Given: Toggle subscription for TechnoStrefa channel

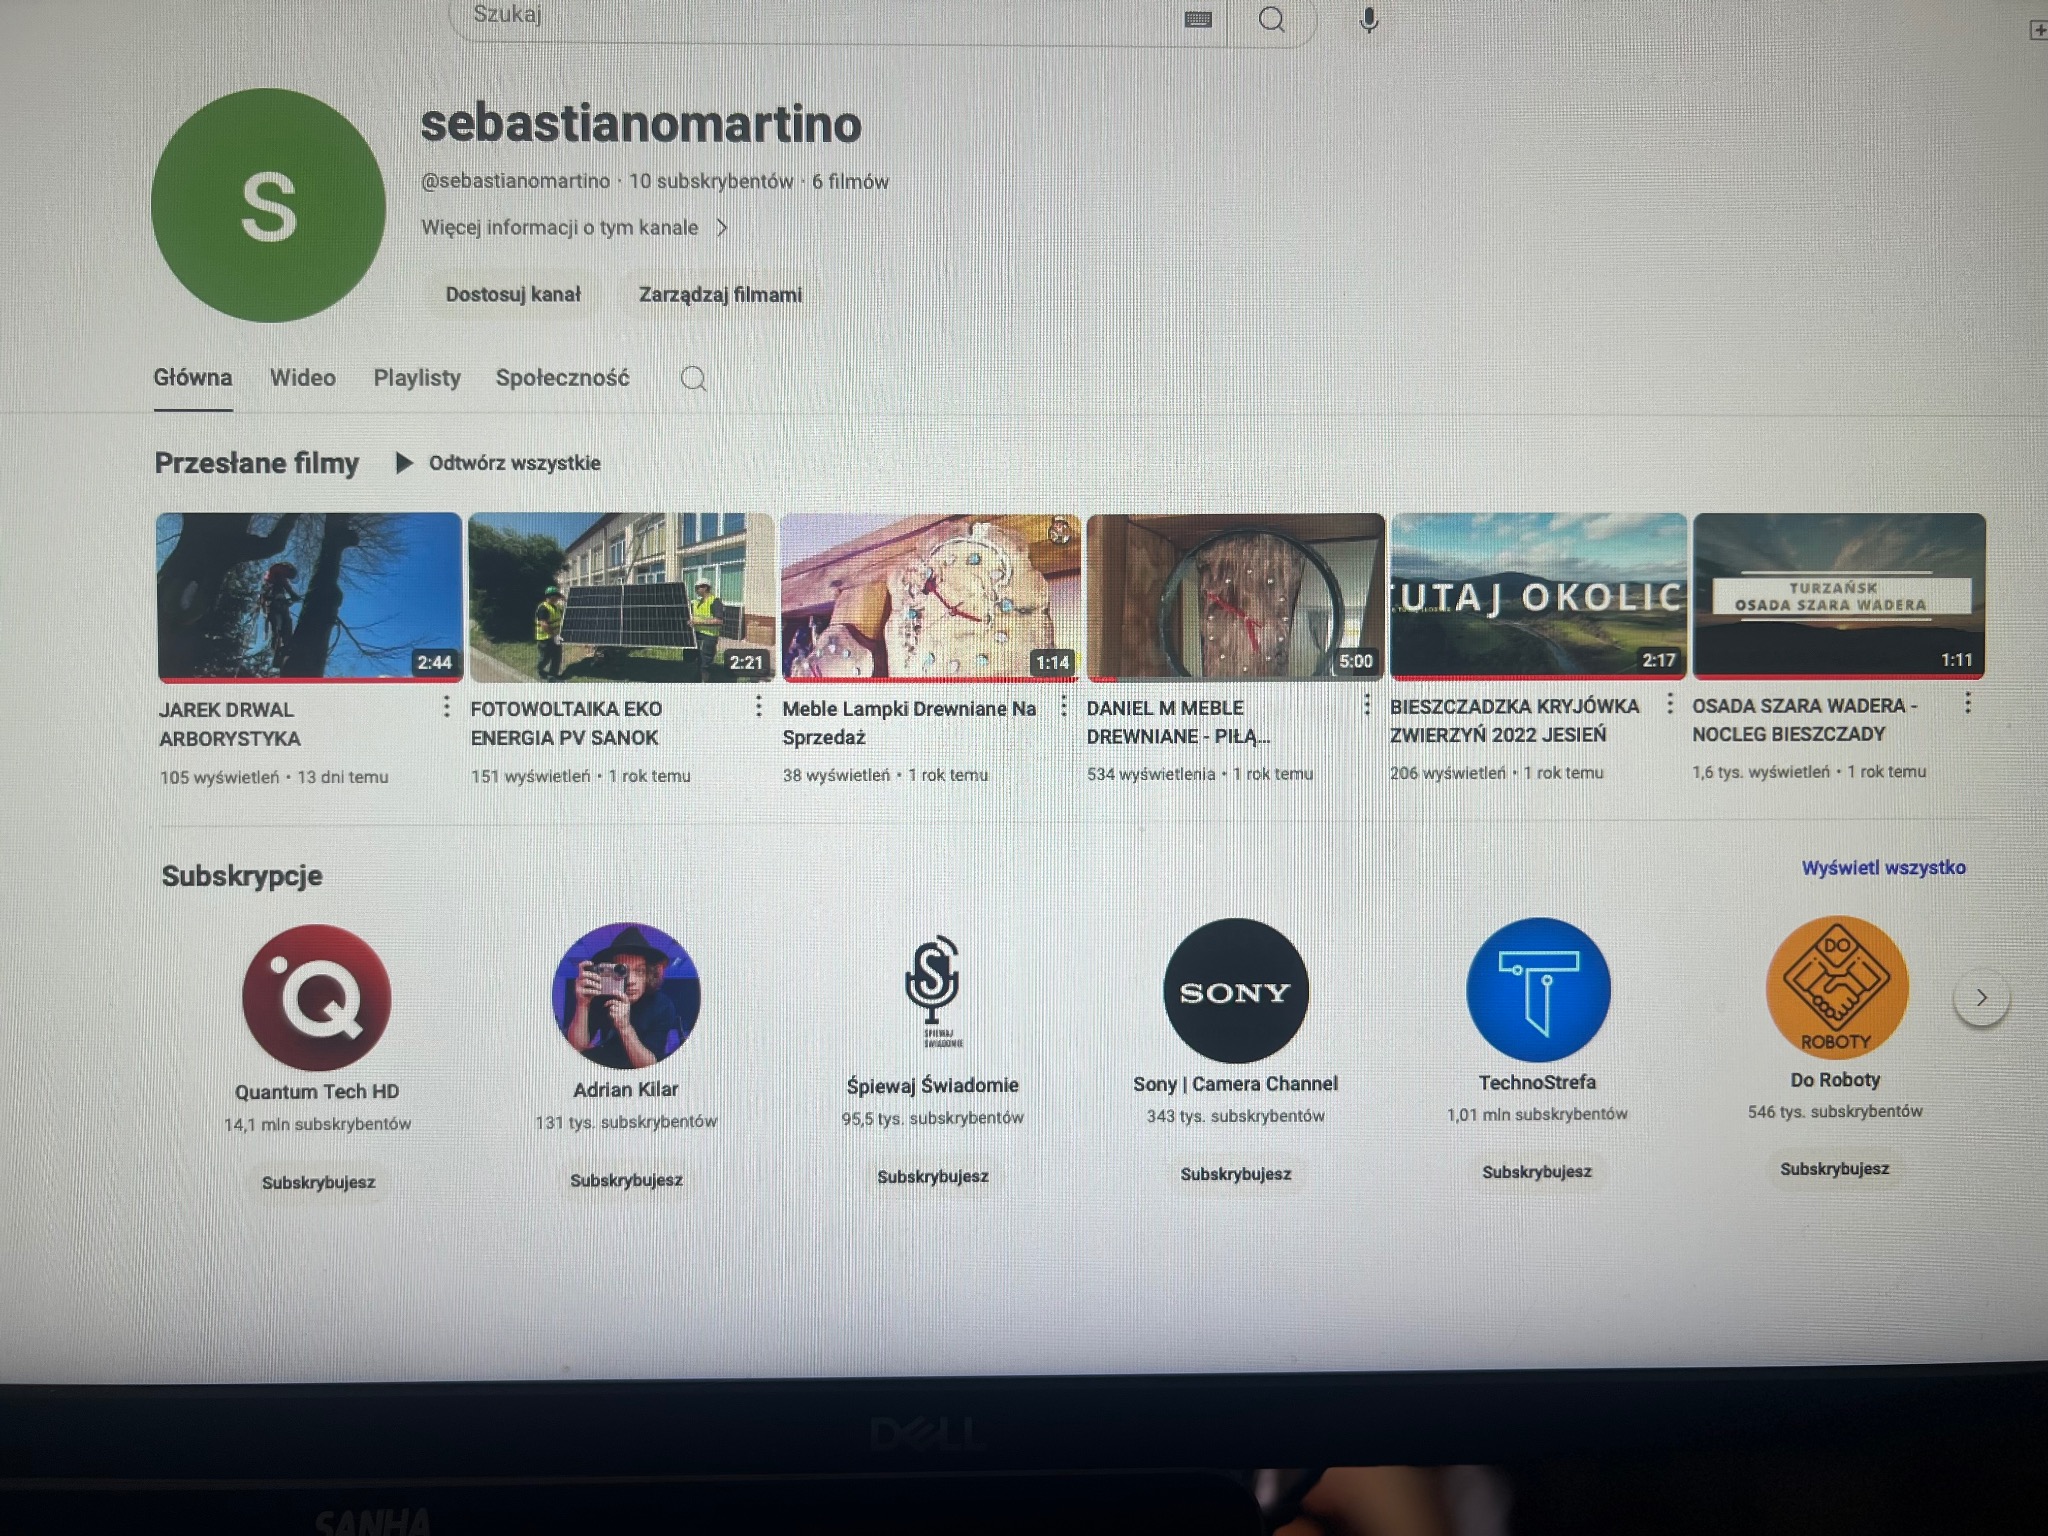Looking at the screenshot, I should click(1537, 1171).
